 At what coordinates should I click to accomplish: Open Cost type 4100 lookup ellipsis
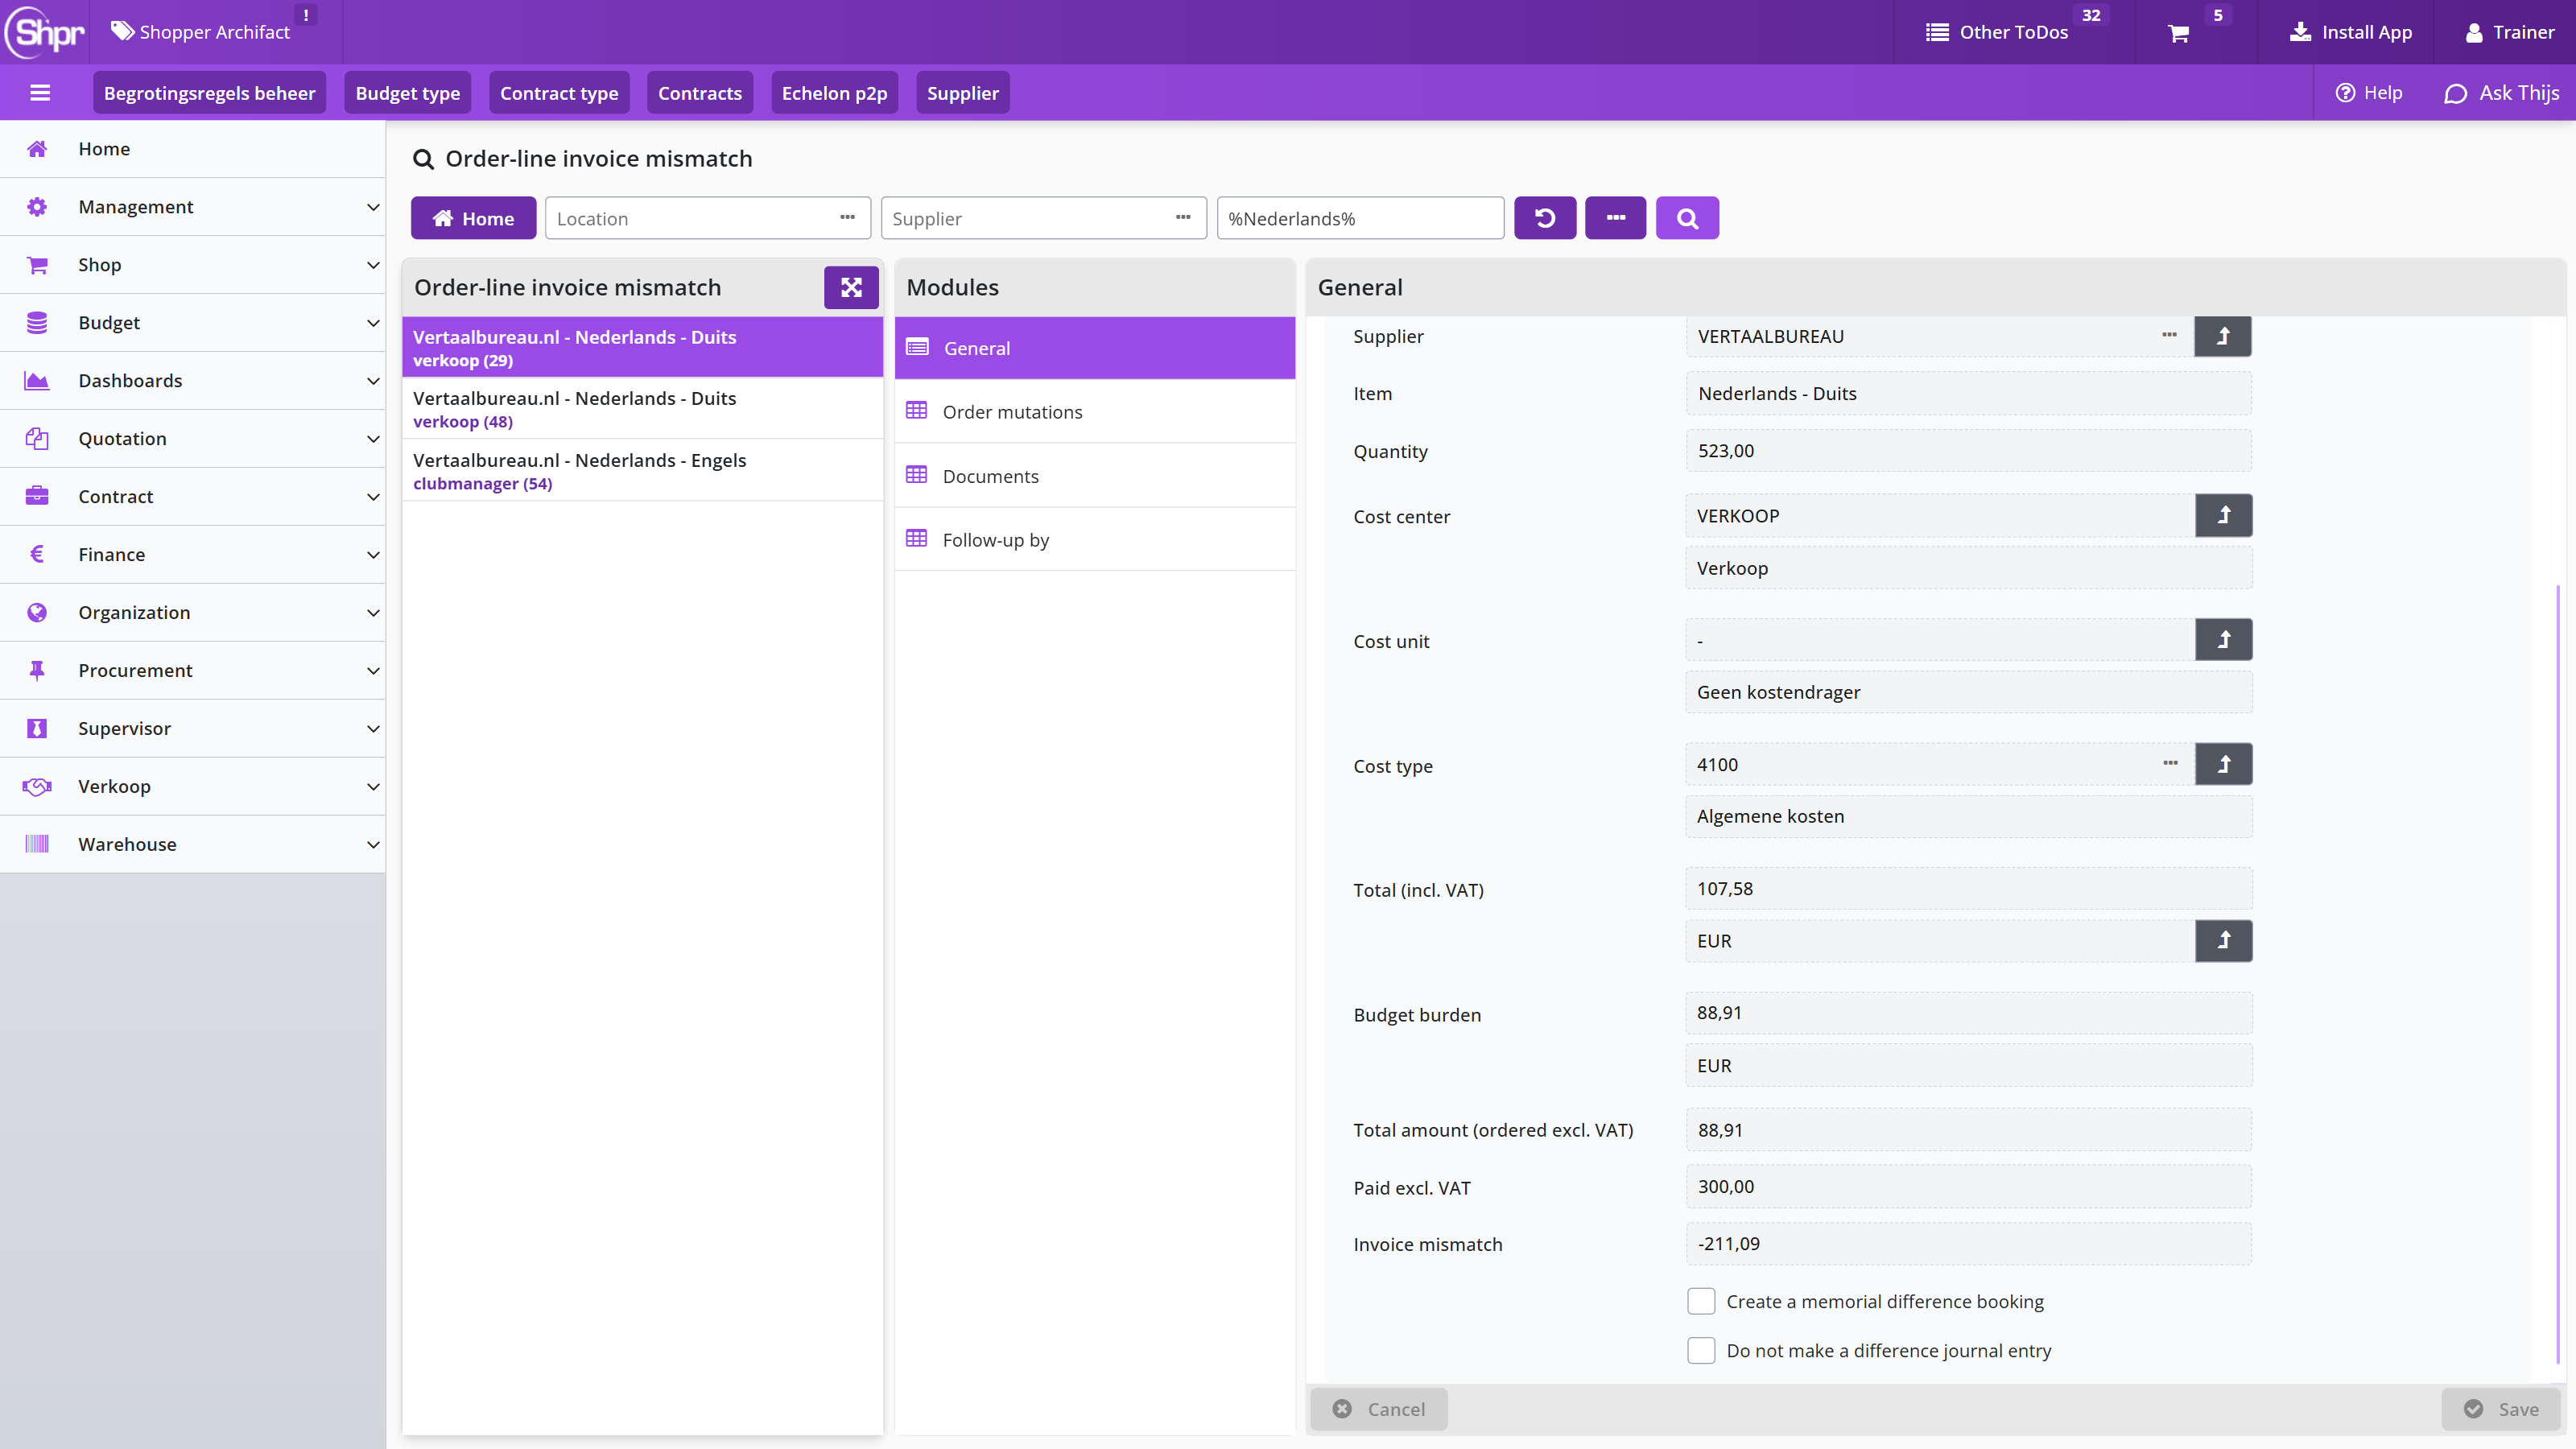(x=2170, y=763)
